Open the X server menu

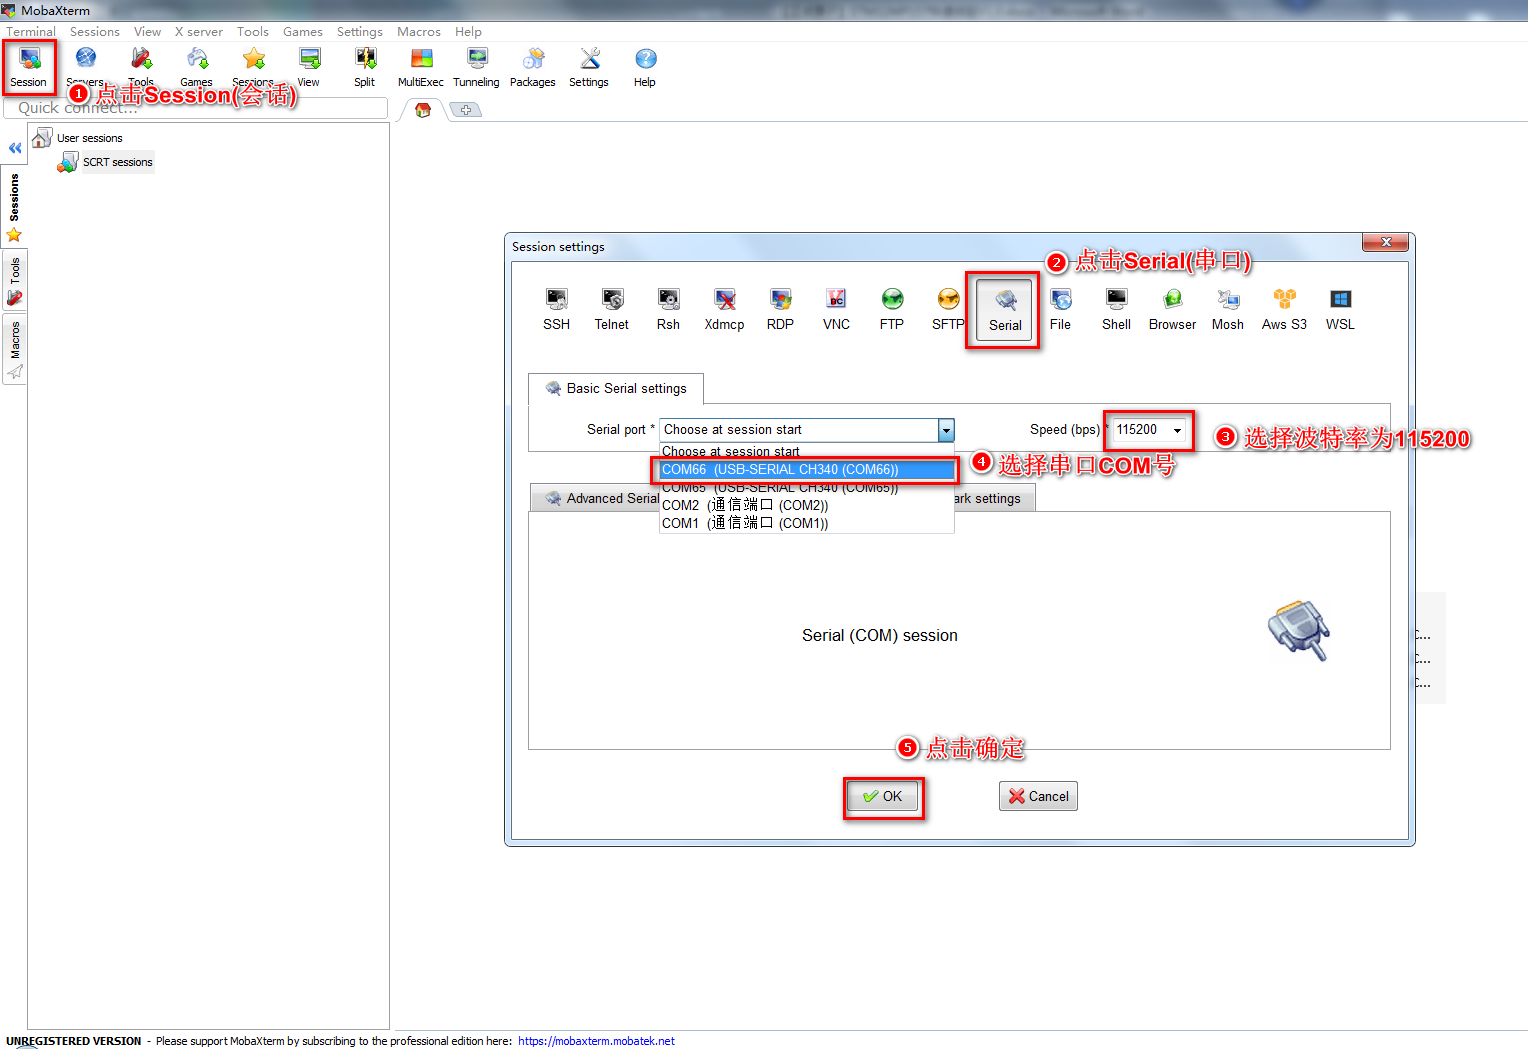click(x=198, y=32)
